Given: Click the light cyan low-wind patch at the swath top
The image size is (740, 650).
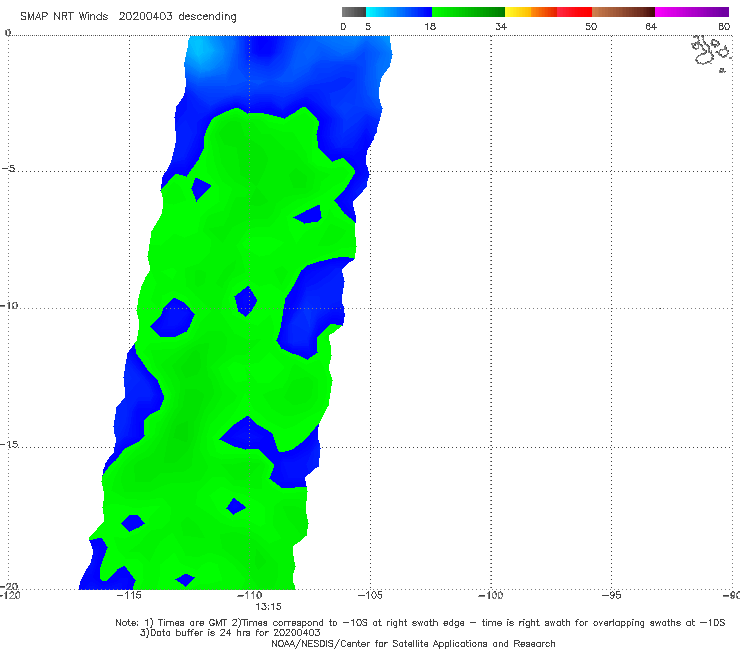Looking at the screenshot, I should pyautogui.click(x=201, y=52).
